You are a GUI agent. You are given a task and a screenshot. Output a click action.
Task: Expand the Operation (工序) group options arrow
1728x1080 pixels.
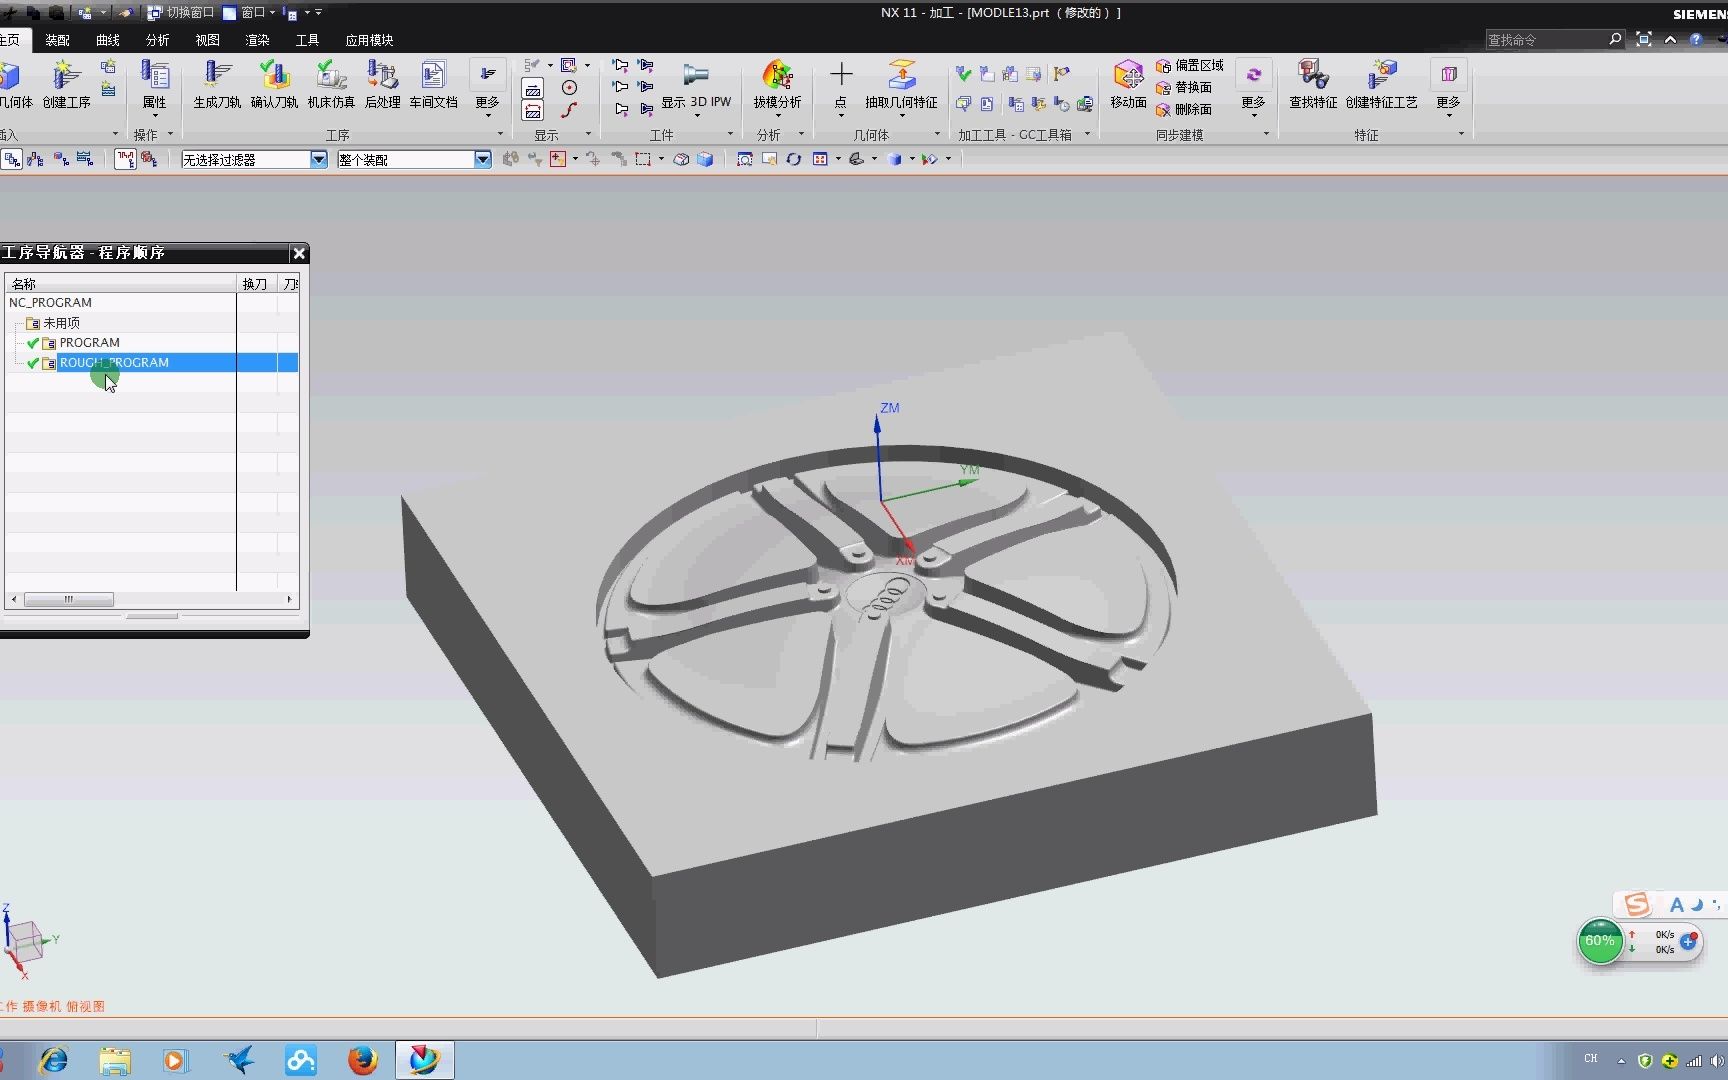[501, 134]
